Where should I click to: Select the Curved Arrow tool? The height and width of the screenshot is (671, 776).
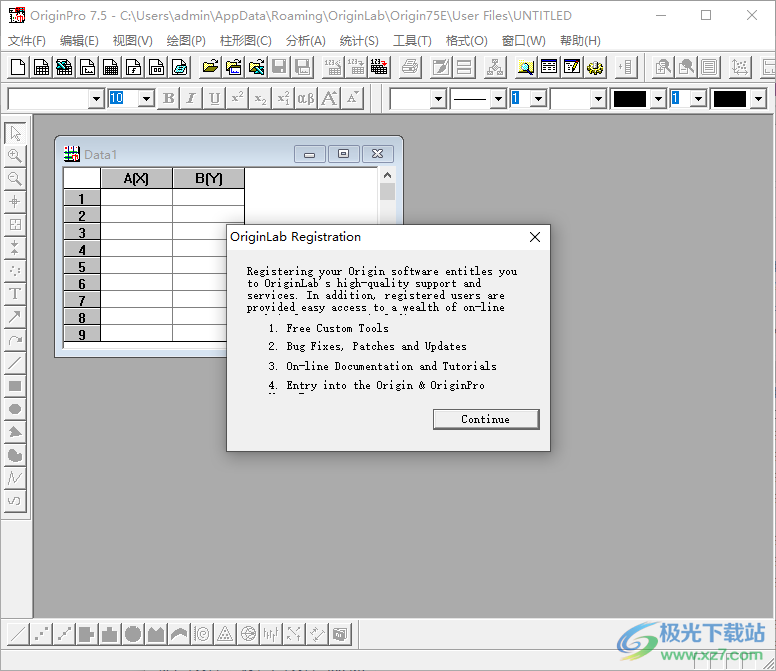click(x=15, y=339)
